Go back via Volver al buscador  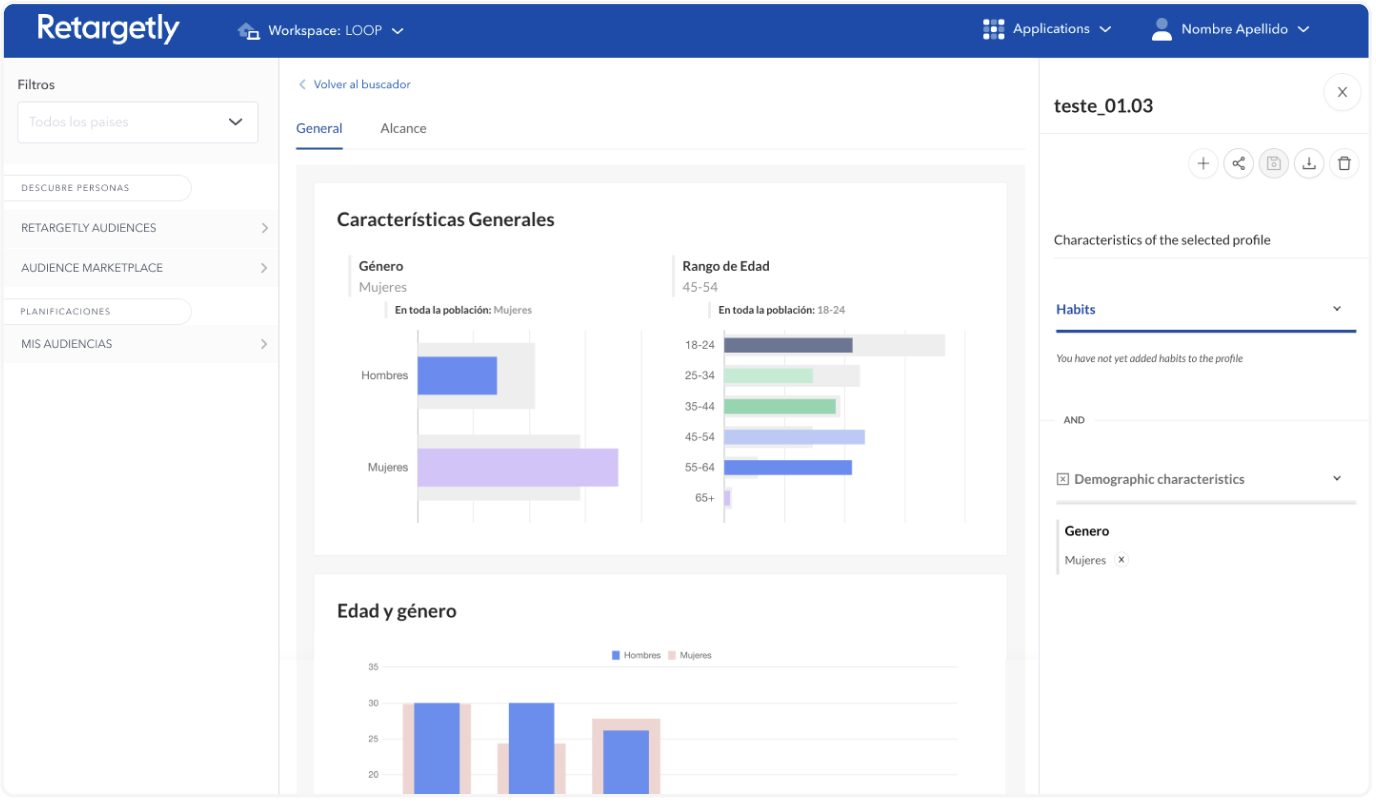coord(354,85)
